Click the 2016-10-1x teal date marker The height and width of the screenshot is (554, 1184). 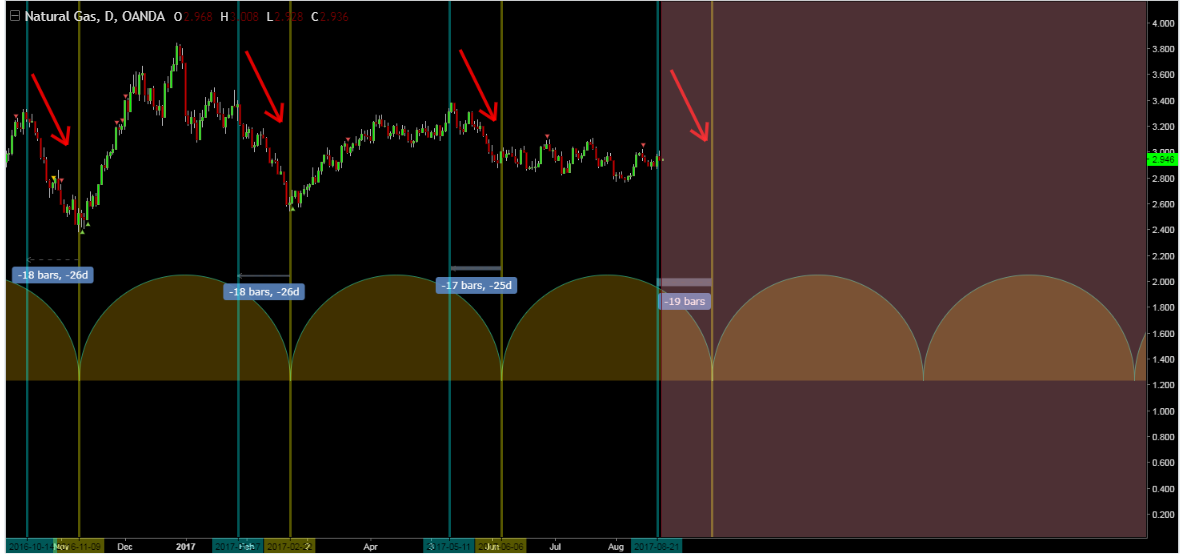tap(28, 547)
